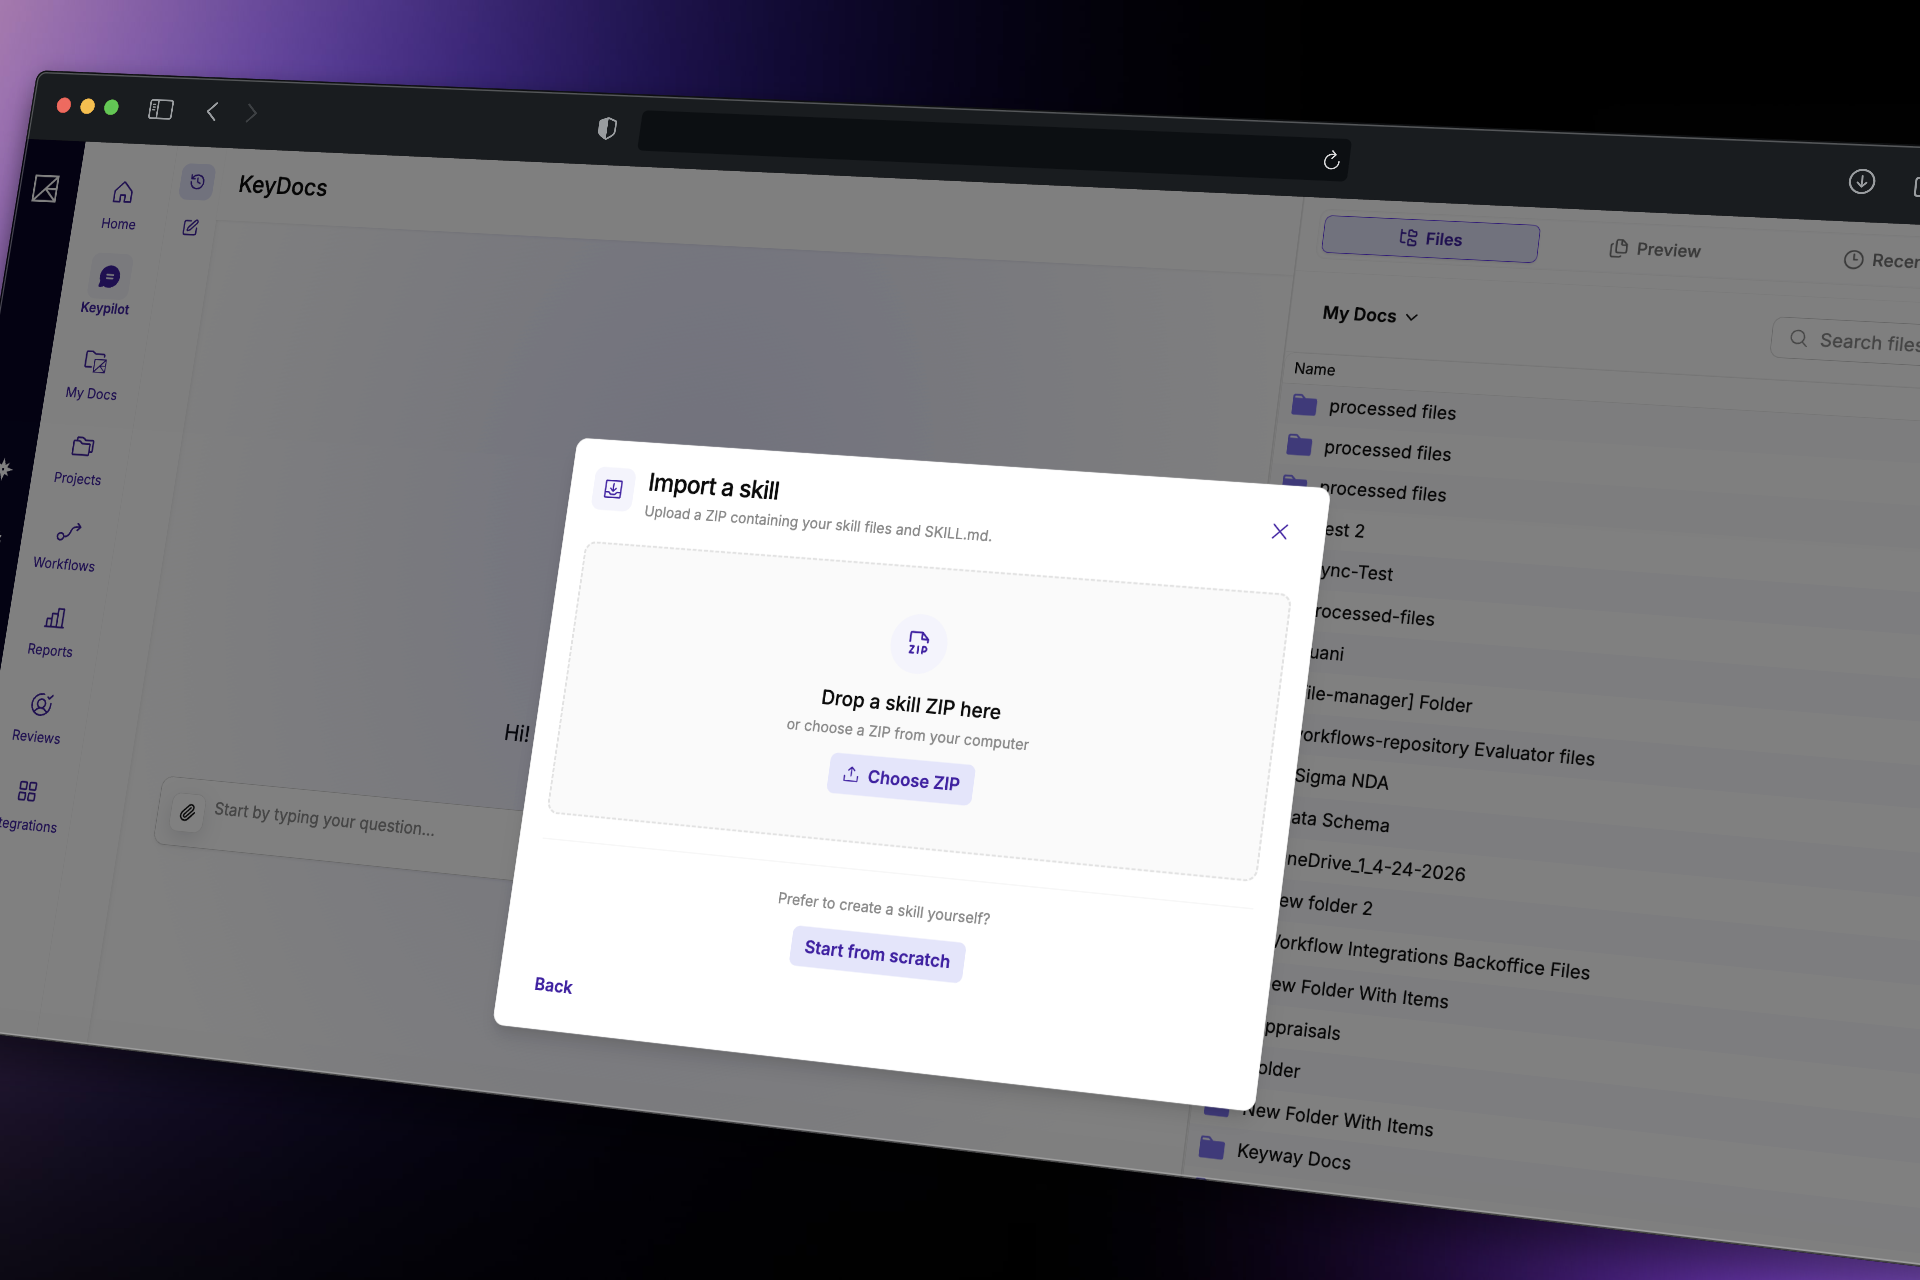
Task: Close the Import a skill dialog
Action: (x=1279, y=531)
